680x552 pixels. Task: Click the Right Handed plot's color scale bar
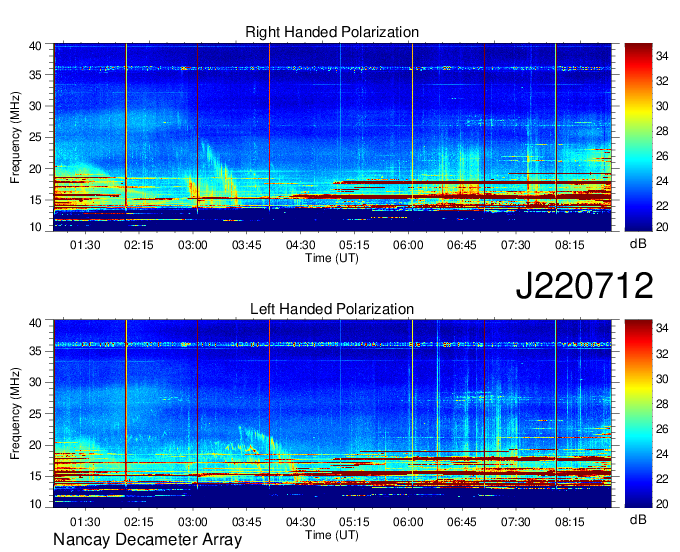pyautogui.click(x=638, y=137)
